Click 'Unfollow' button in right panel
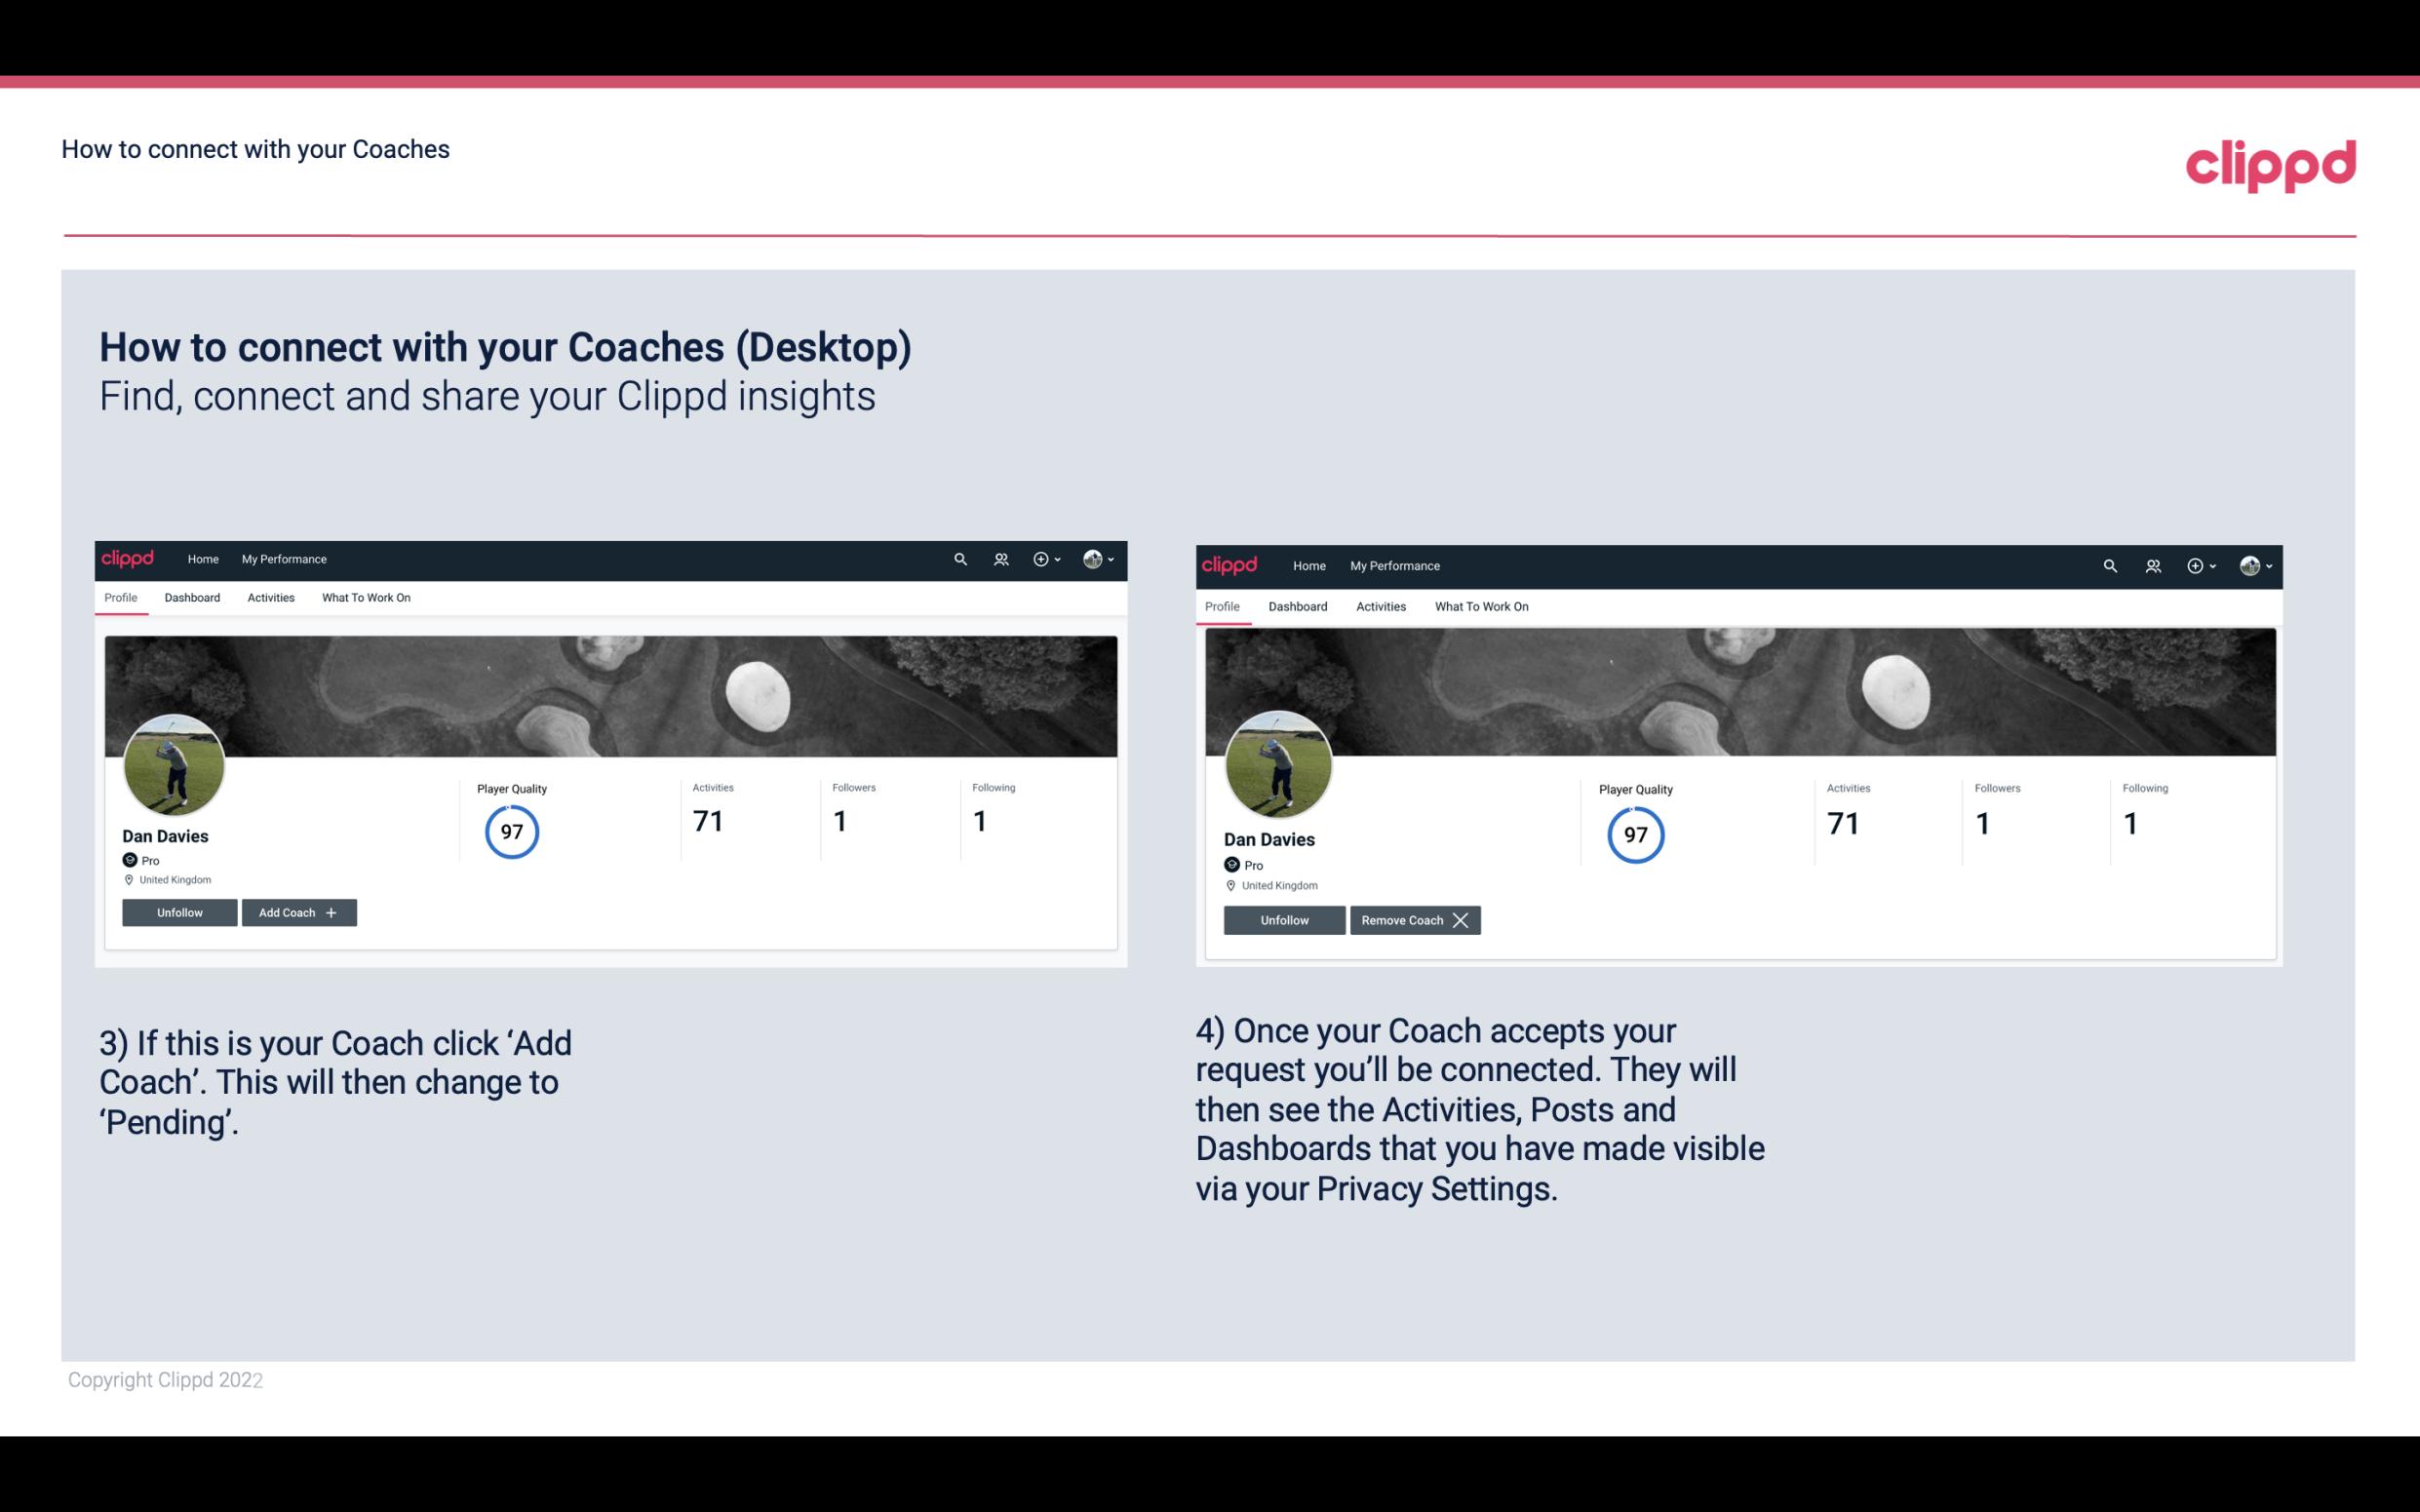The height and width of the screenshot is (1512, 2420). pyautogui.click(x=1286, y=918)
